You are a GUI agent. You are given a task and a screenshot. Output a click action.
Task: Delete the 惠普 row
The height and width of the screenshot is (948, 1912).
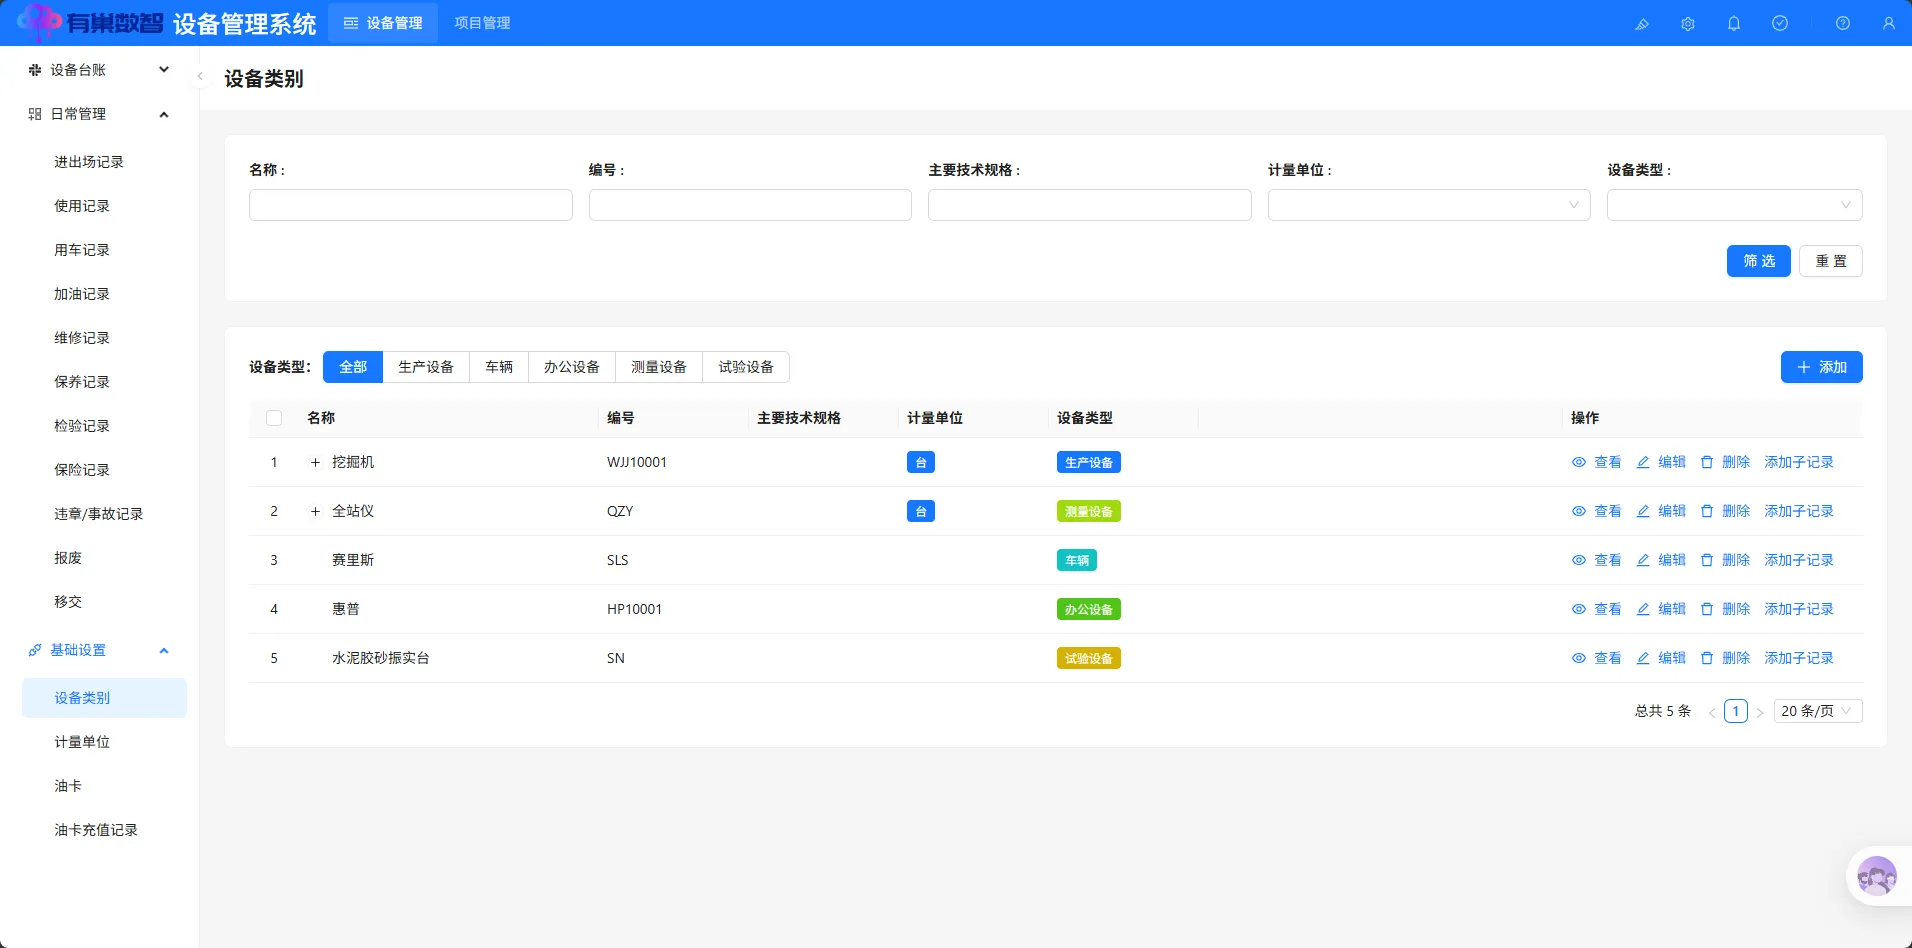pos(1725,609)
